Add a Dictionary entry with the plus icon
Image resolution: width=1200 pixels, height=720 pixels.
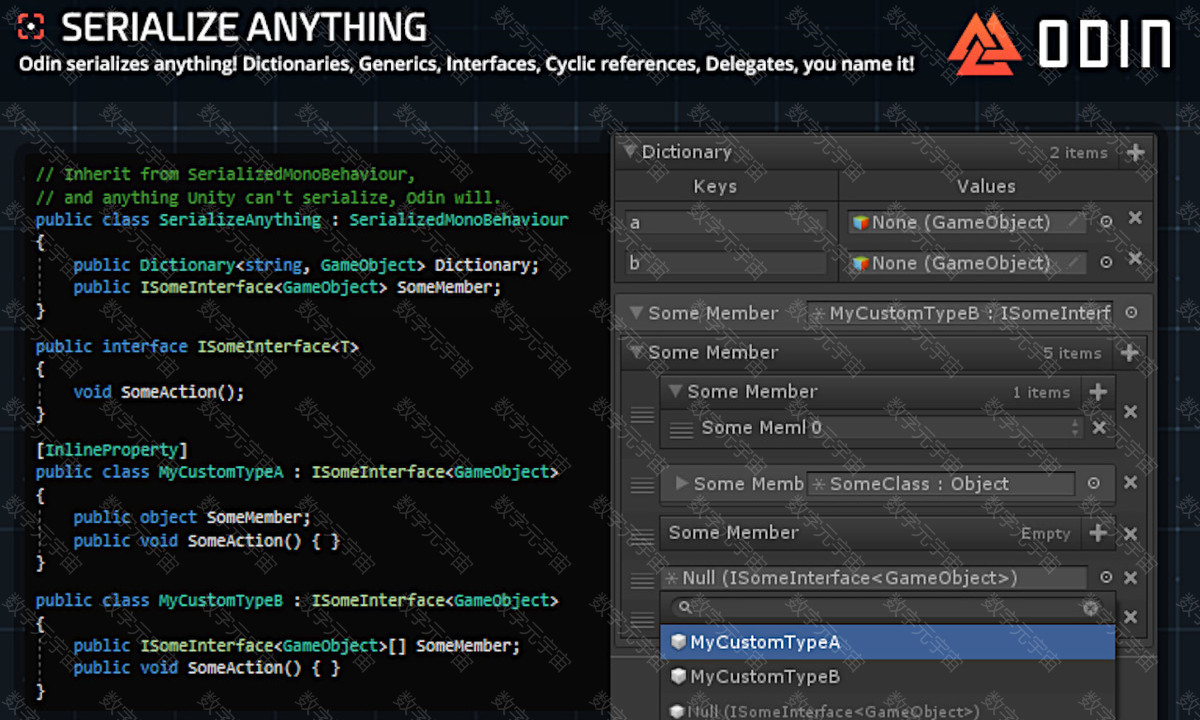[x=1135, y=152]
